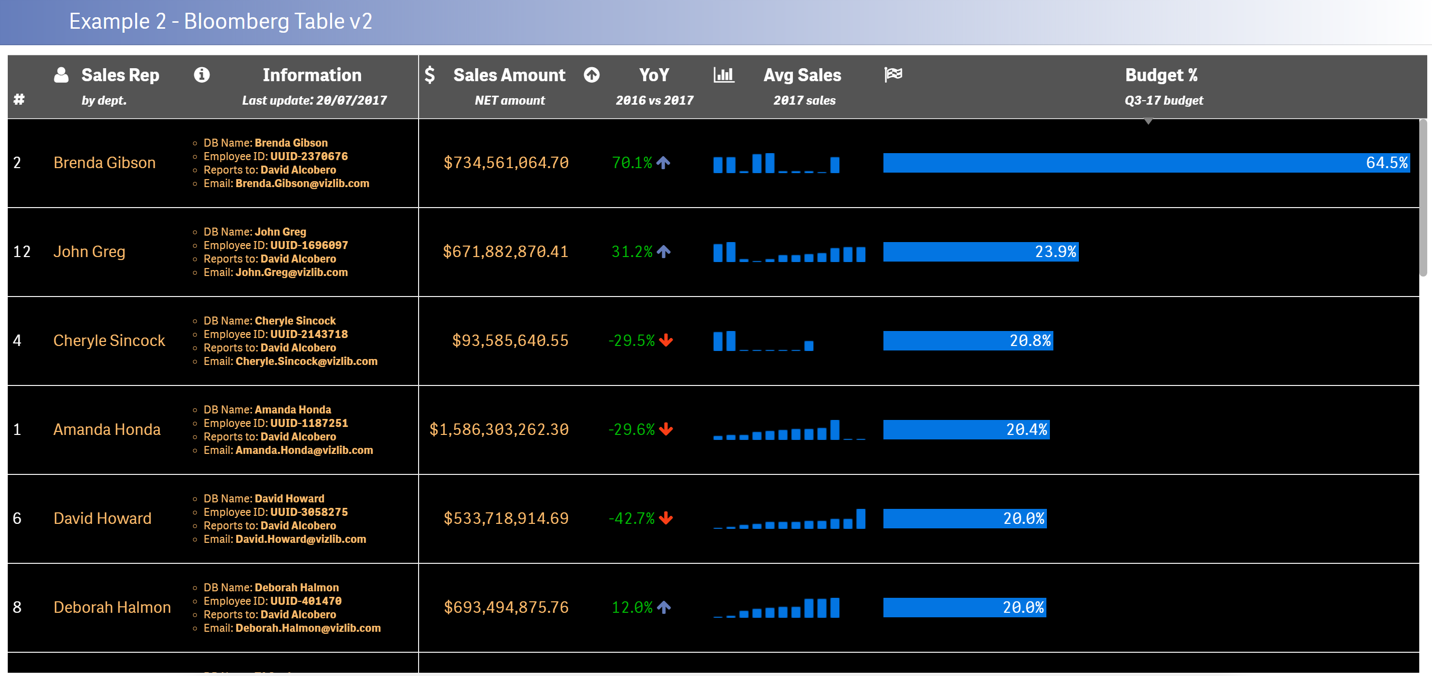Click email John.Greg@vizlib.com

click(291, 273)
